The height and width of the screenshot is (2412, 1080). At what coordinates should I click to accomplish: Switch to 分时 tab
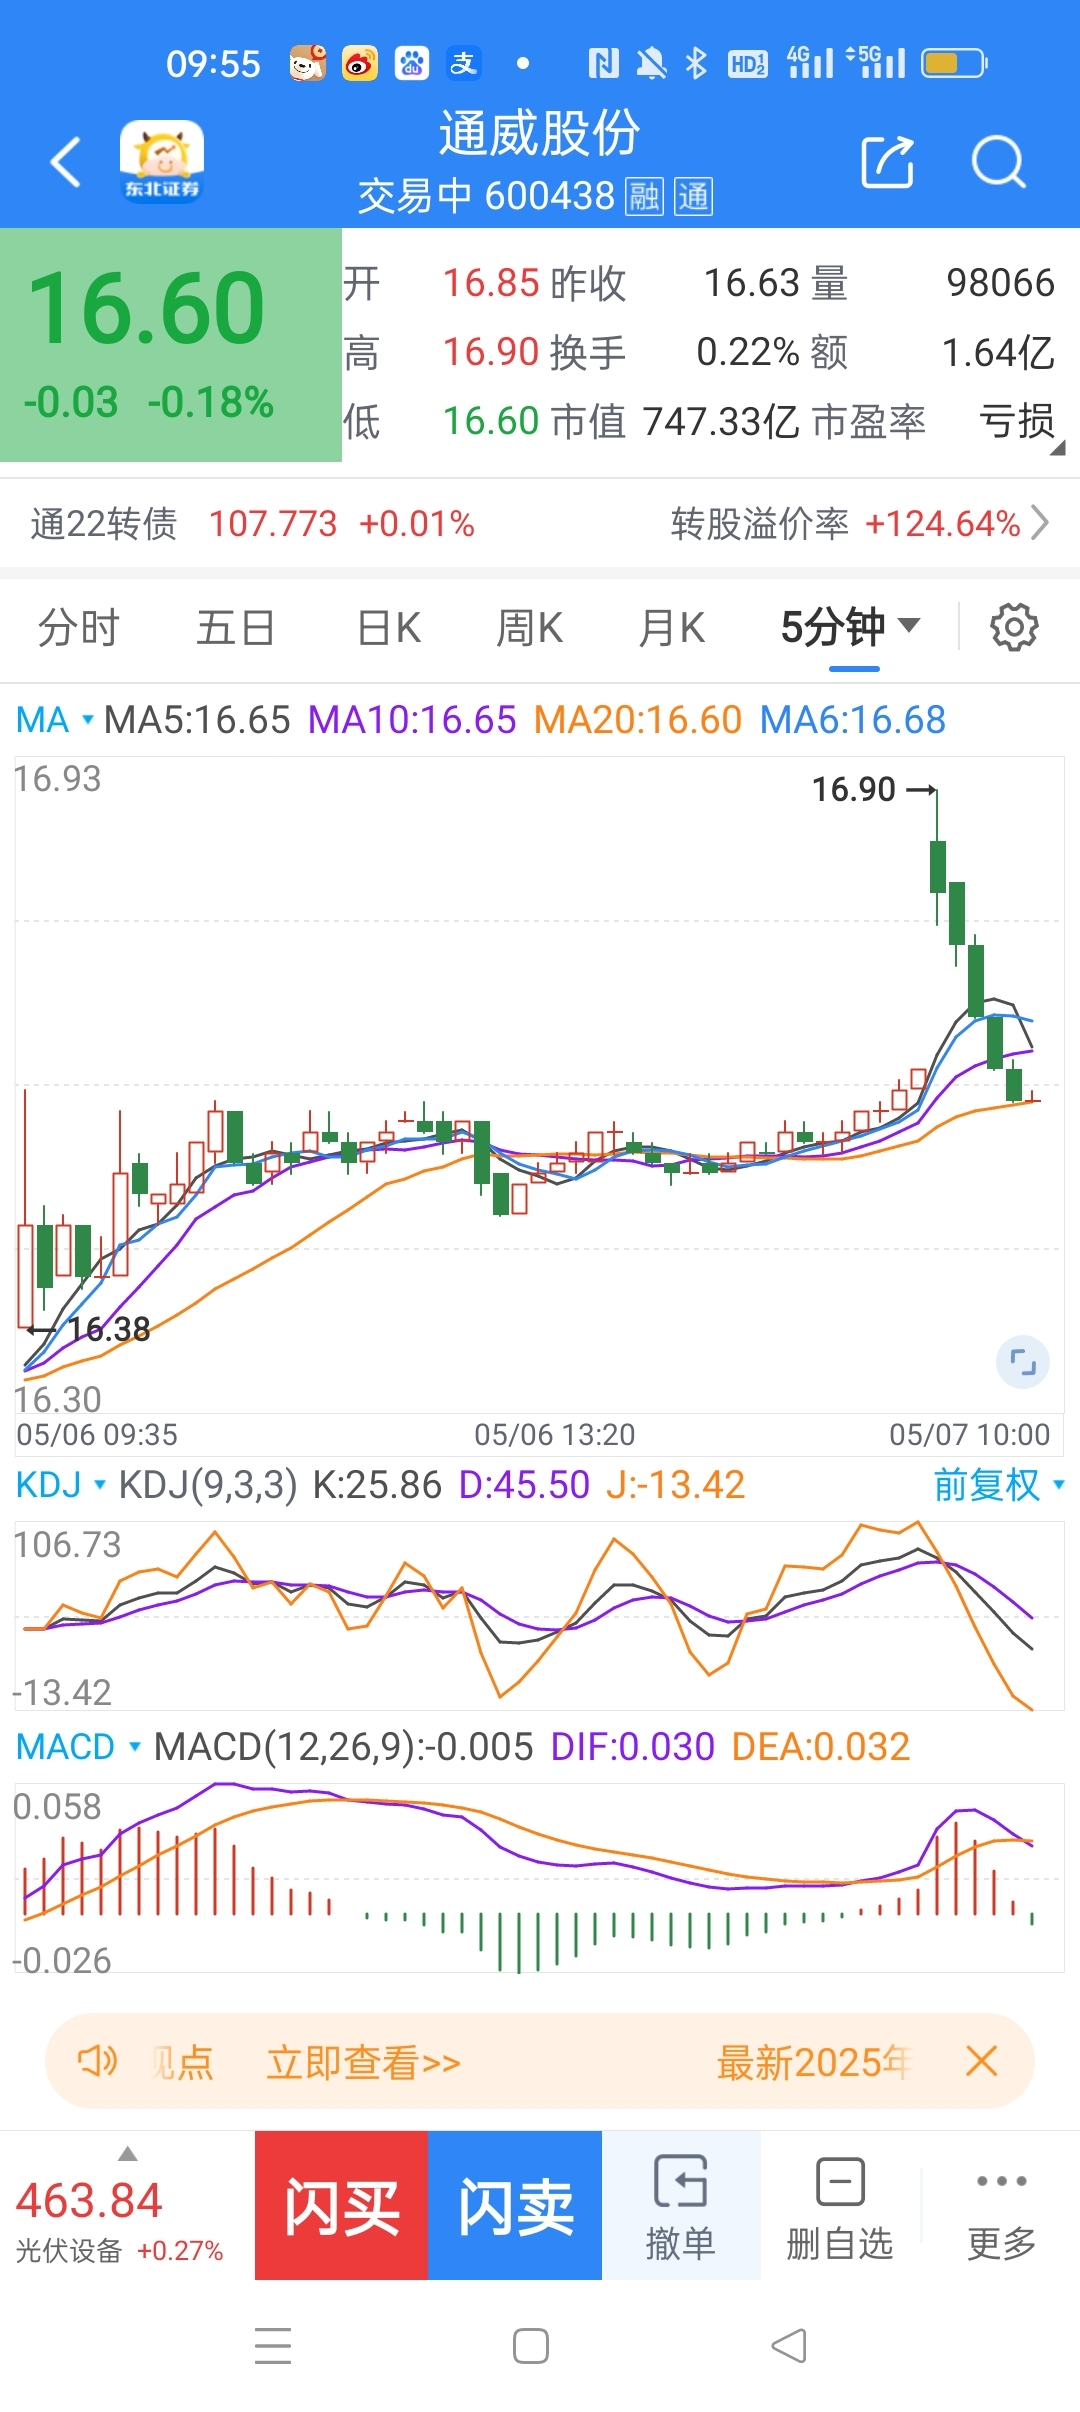click(x=79, y=628)
